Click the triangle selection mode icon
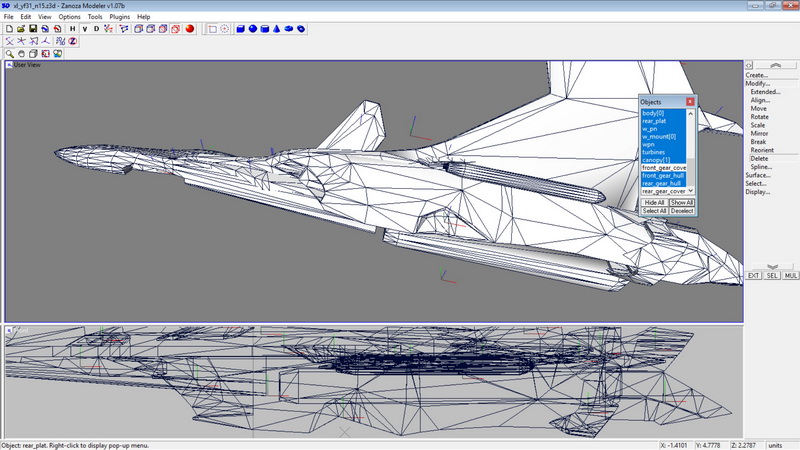This screenshot has width=800, height=450. [x=124, y=29]
